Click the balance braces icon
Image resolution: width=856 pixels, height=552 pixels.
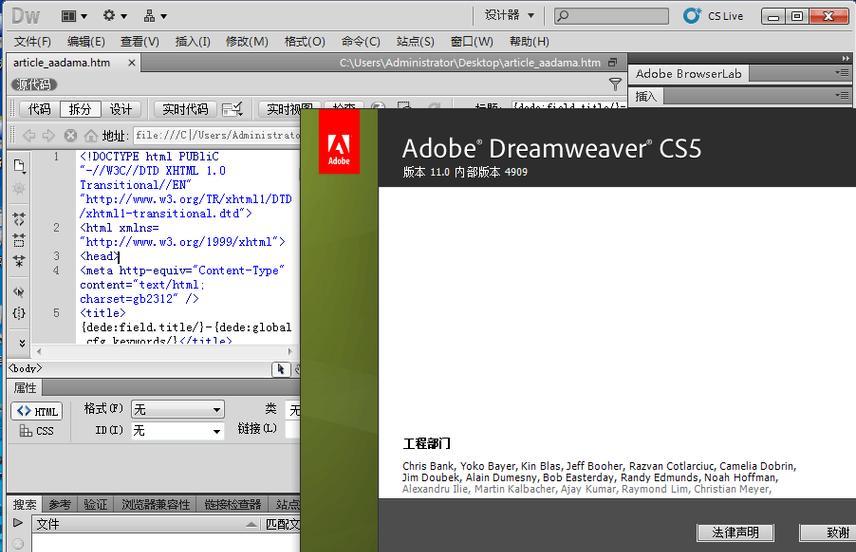tap(19, 313)
